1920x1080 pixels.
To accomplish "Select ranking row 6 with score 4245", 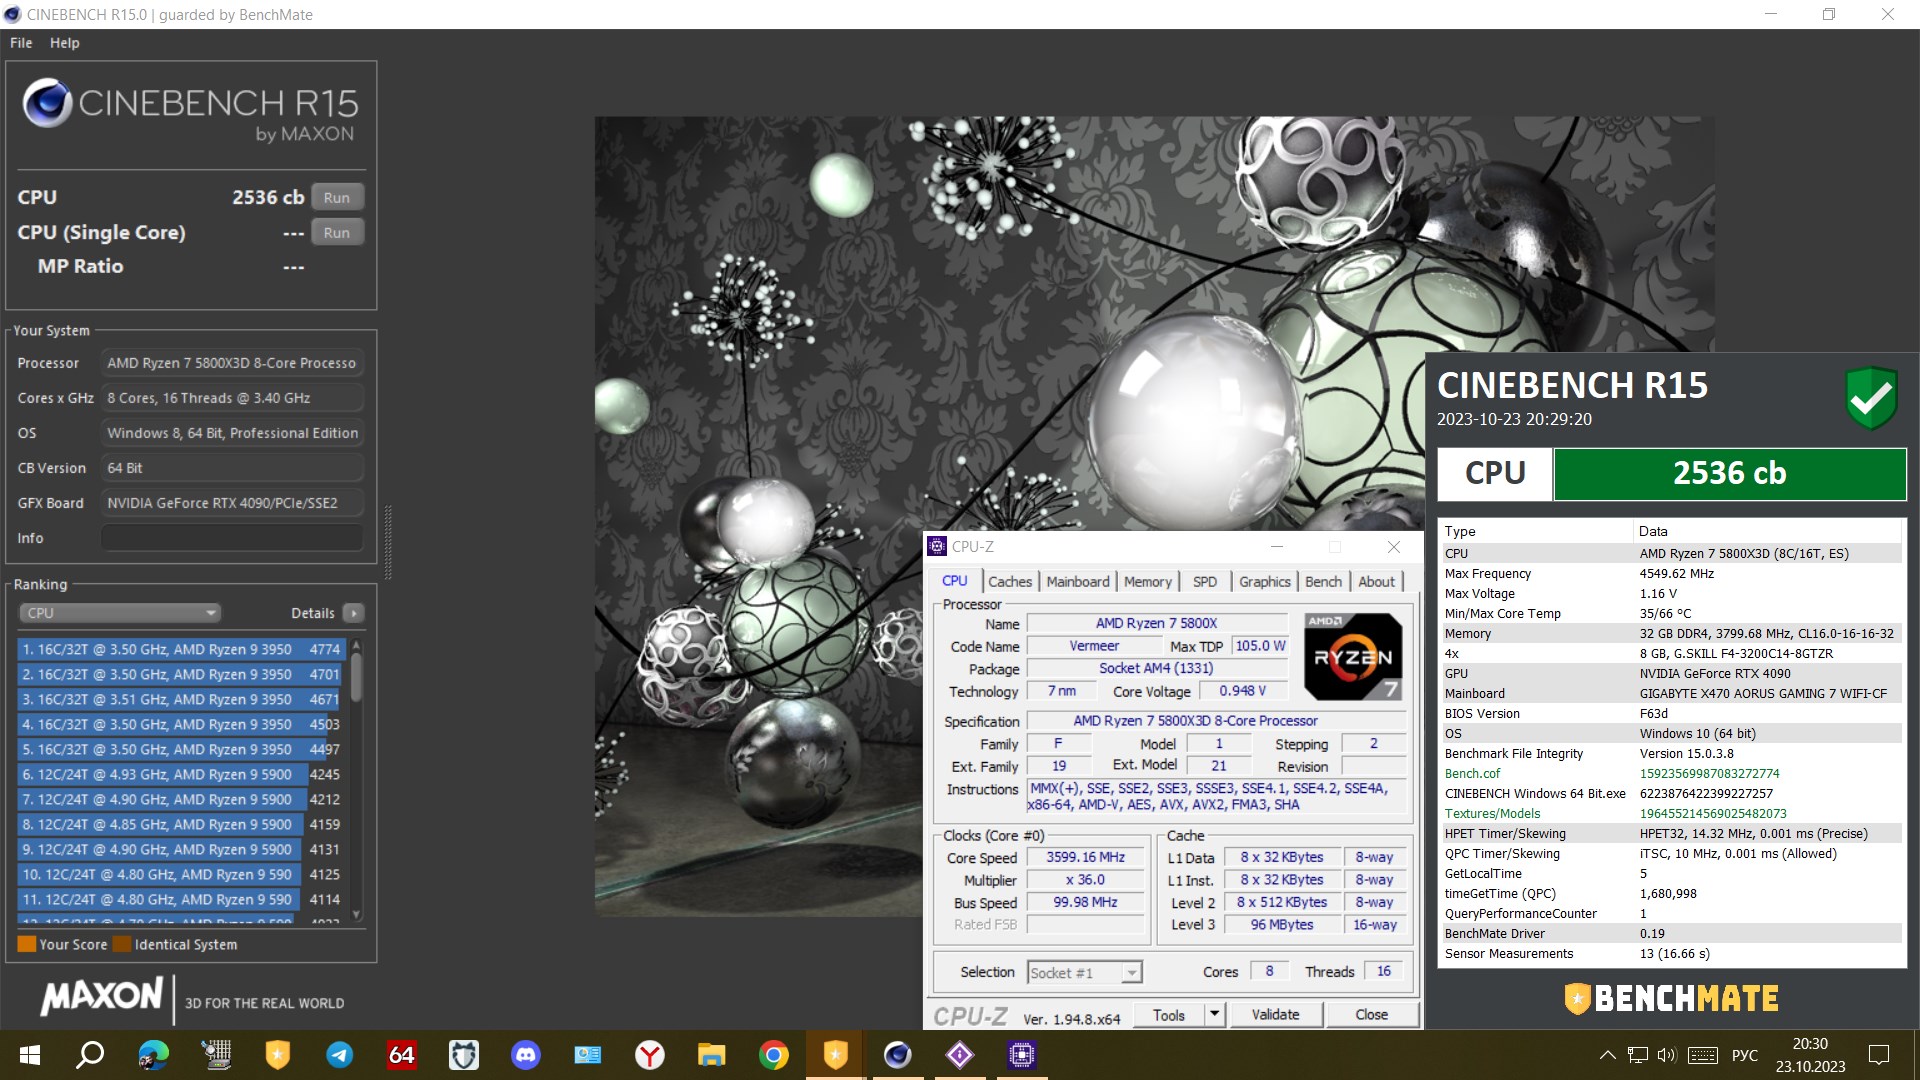I will (181, 774).
